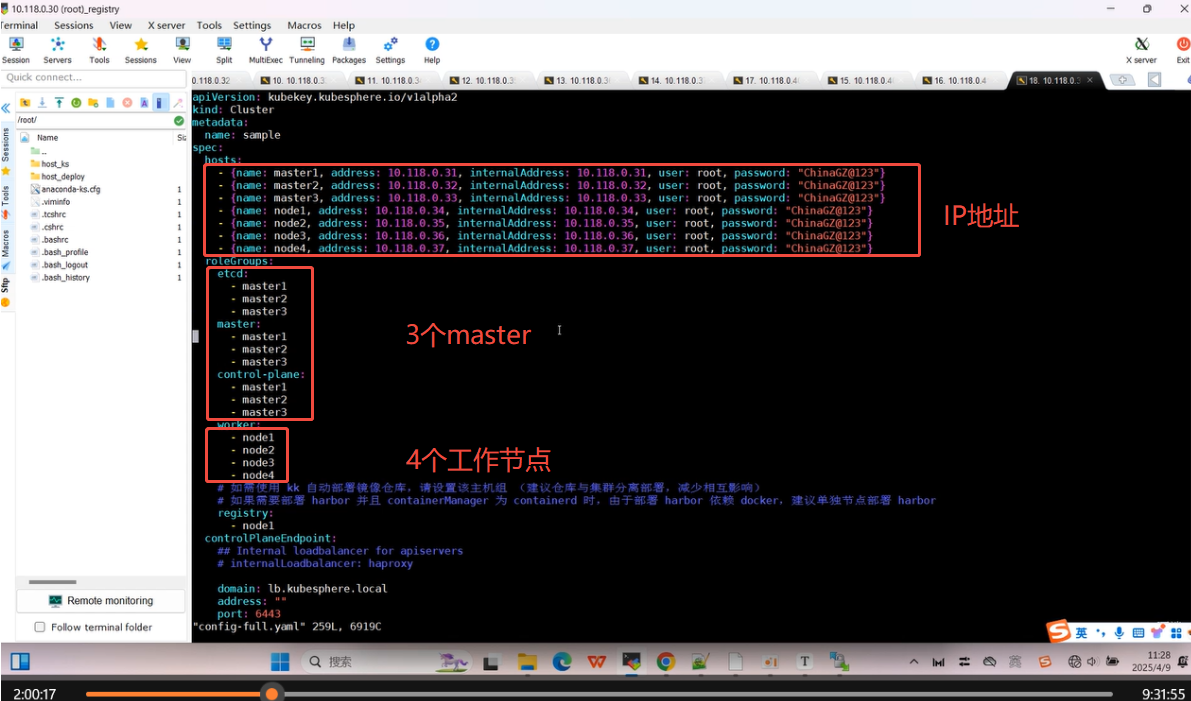Click the new folder icon in SFTP toolbar
The image size is (1191, 701).
coord(93,103)
